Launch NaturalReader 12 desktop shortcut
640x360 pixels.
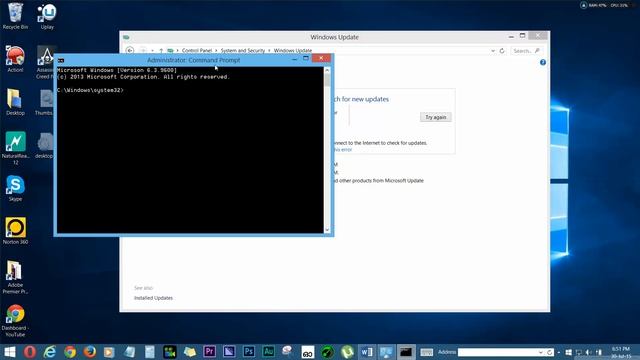click(x=16, y=148)
